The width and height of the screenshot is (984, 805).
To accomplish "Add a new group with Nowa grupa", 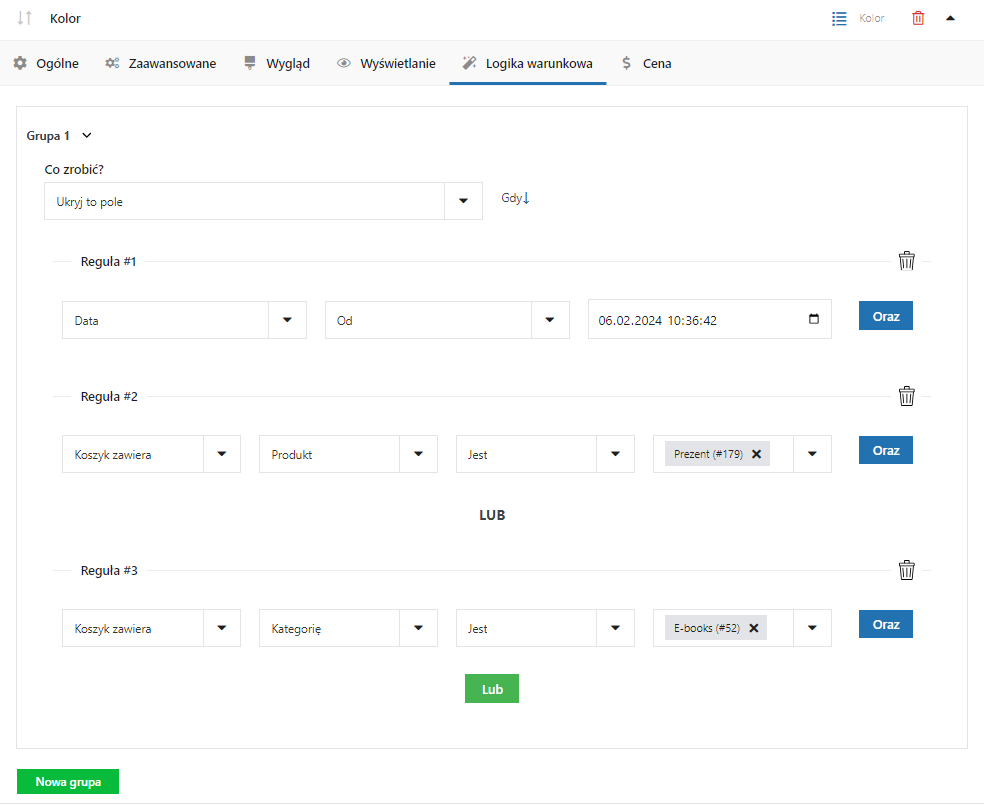I will tap(68, 782).
